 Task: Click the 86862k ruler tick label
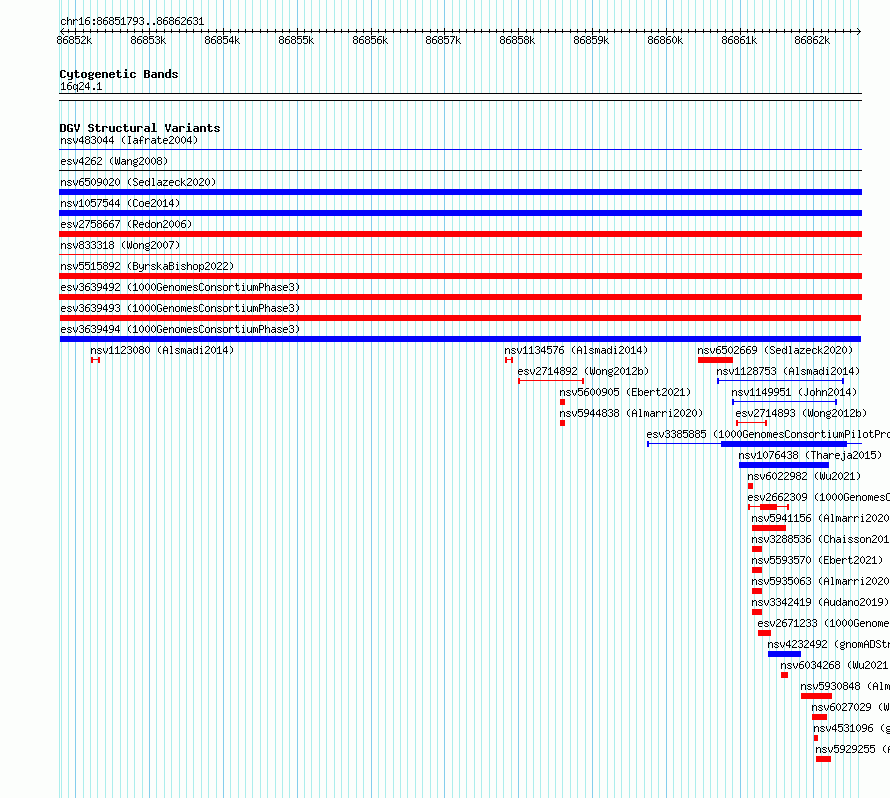[x=812, y=40]
